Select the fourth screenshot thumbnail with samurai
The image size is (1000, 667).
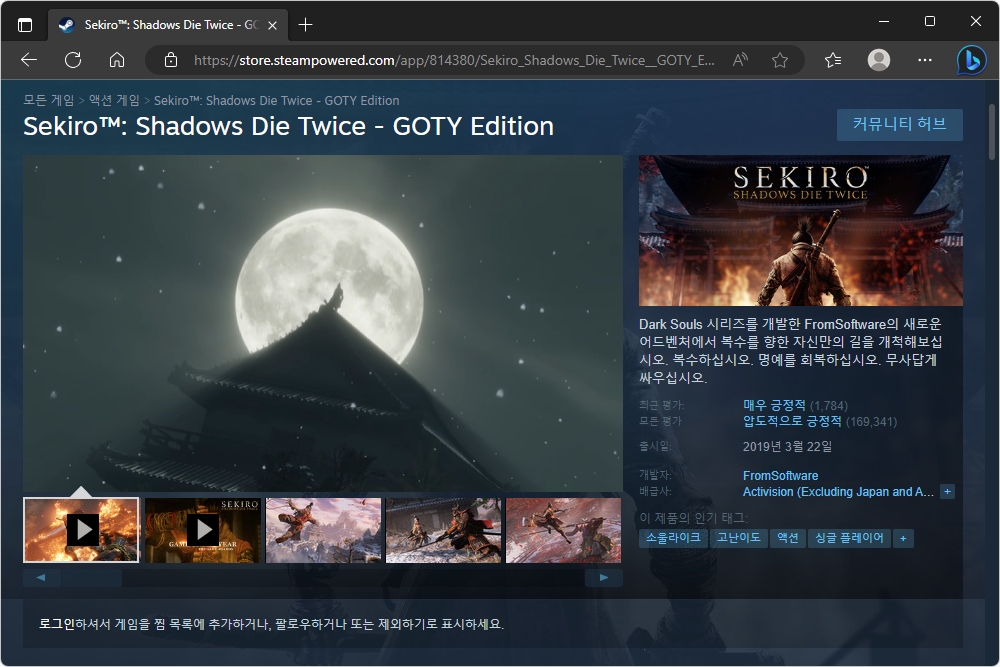click(x=443, y=530)
